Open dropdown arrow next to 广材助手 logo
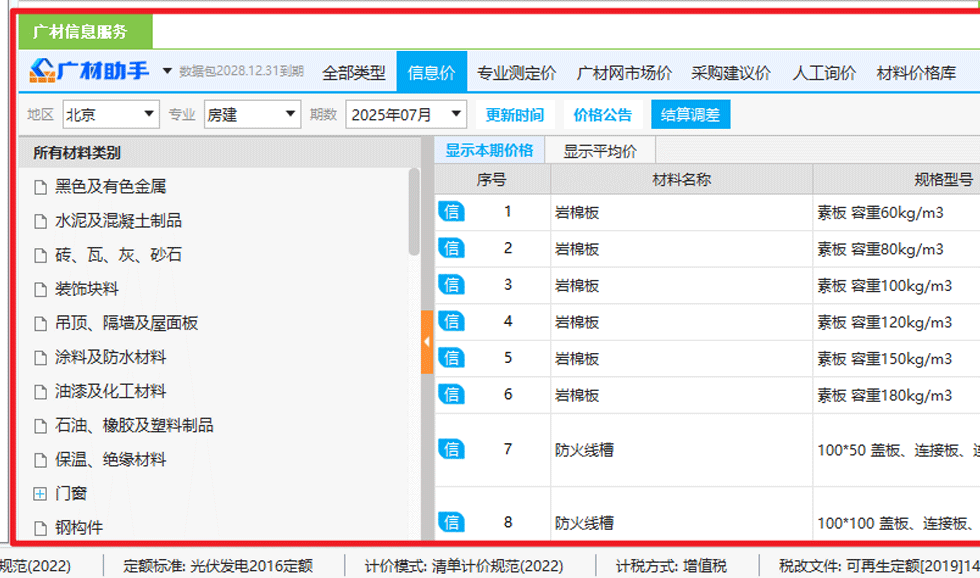 tap(167, 72)
